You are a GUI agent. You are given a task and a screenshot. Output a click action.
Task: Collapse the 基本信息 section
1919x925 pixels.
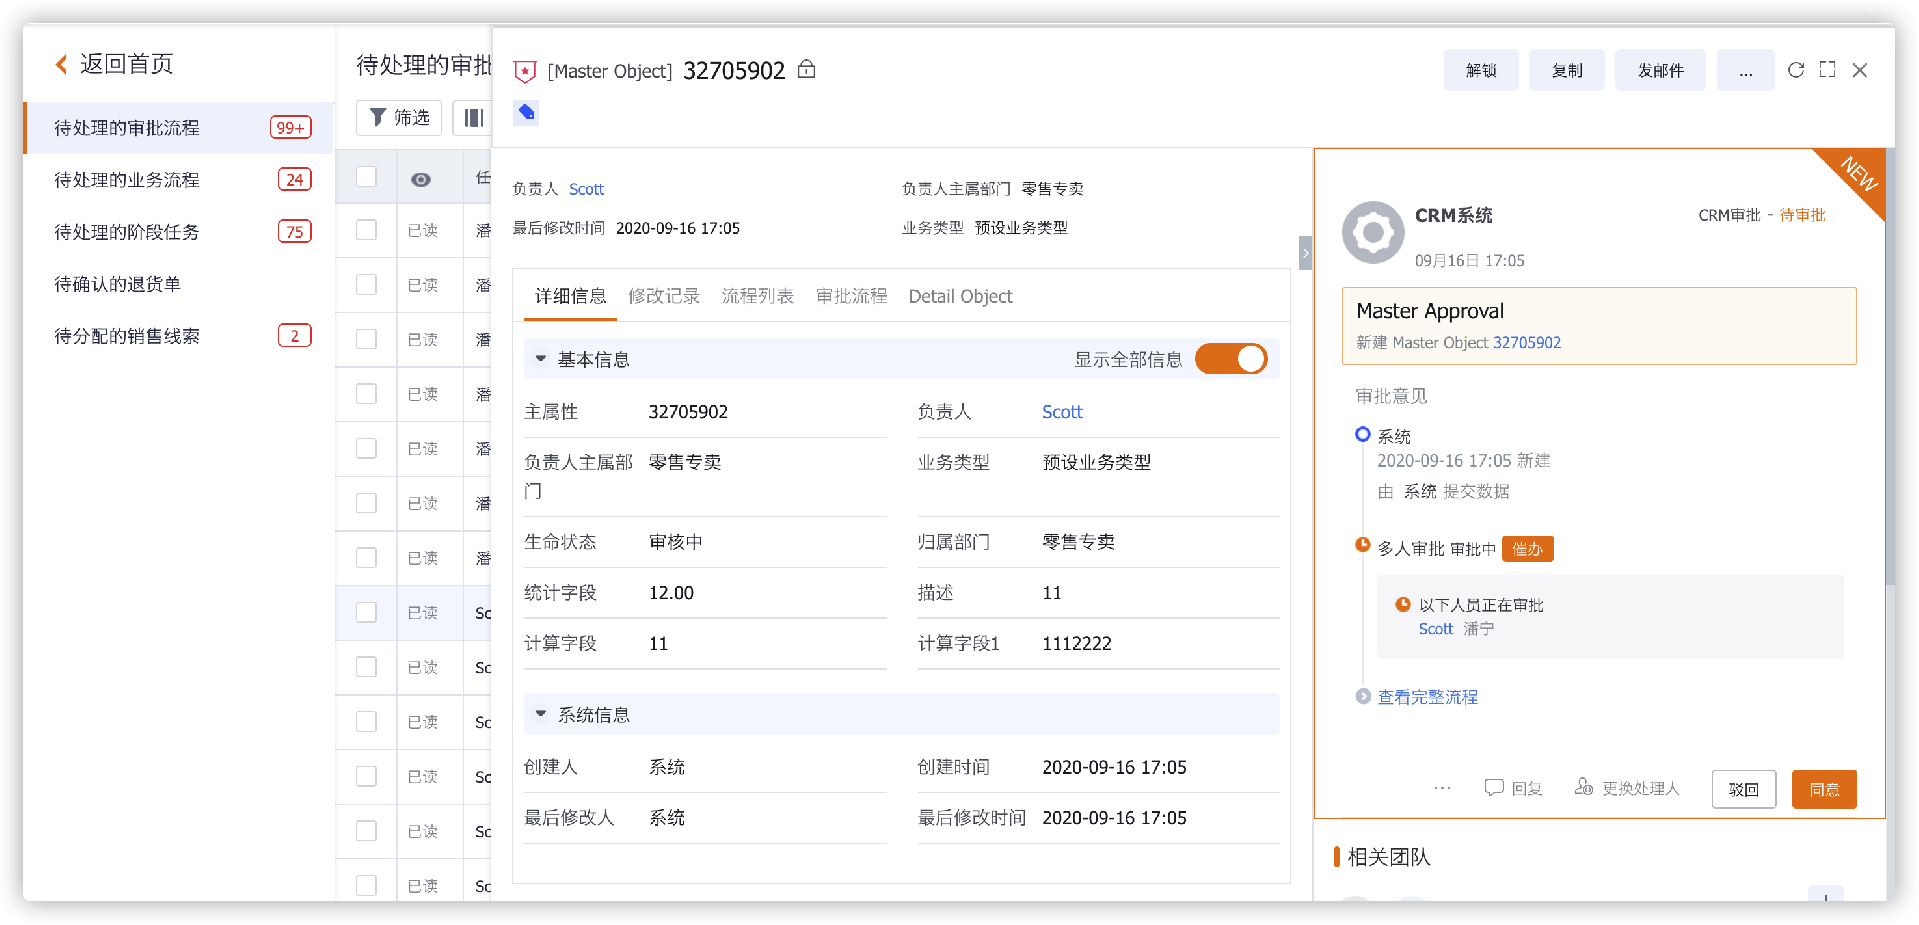click(541, 358)
